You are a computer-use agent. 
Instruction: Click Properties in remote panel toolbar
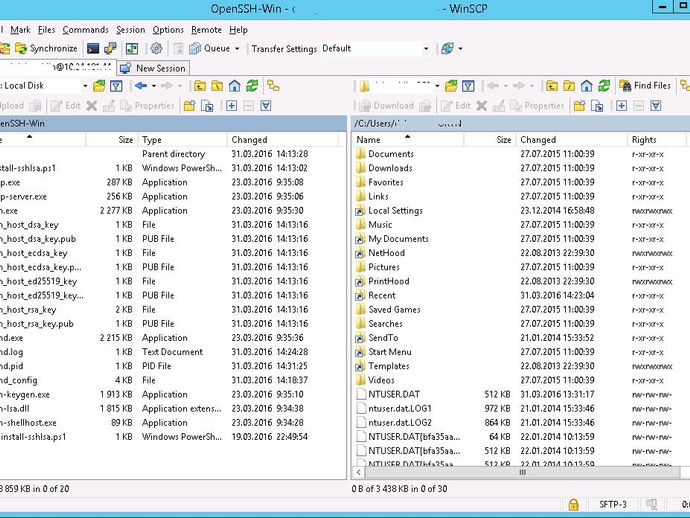tap(537, 106)
